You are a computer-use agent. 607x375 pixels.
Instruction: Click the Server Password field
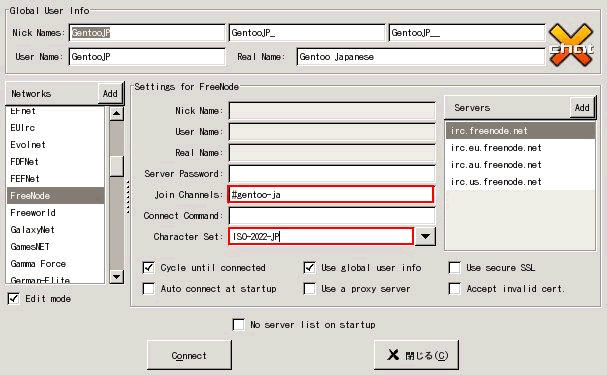point(332,174)
